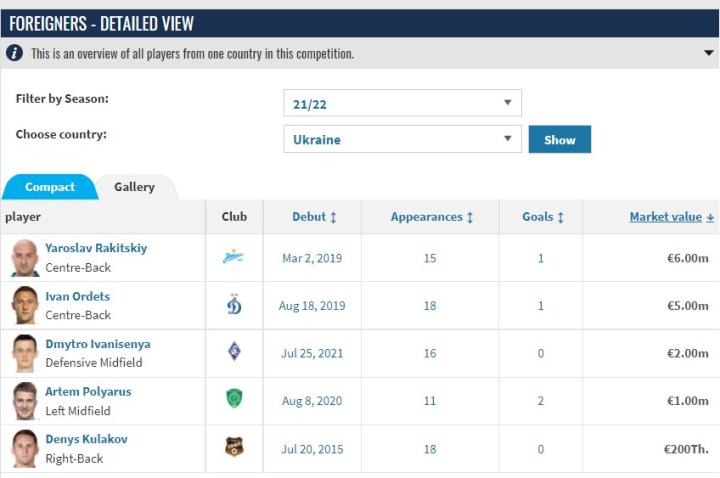The image size is (720, 478).
Task: Click the info icon in overview banner
Action: tap(15, 53)
